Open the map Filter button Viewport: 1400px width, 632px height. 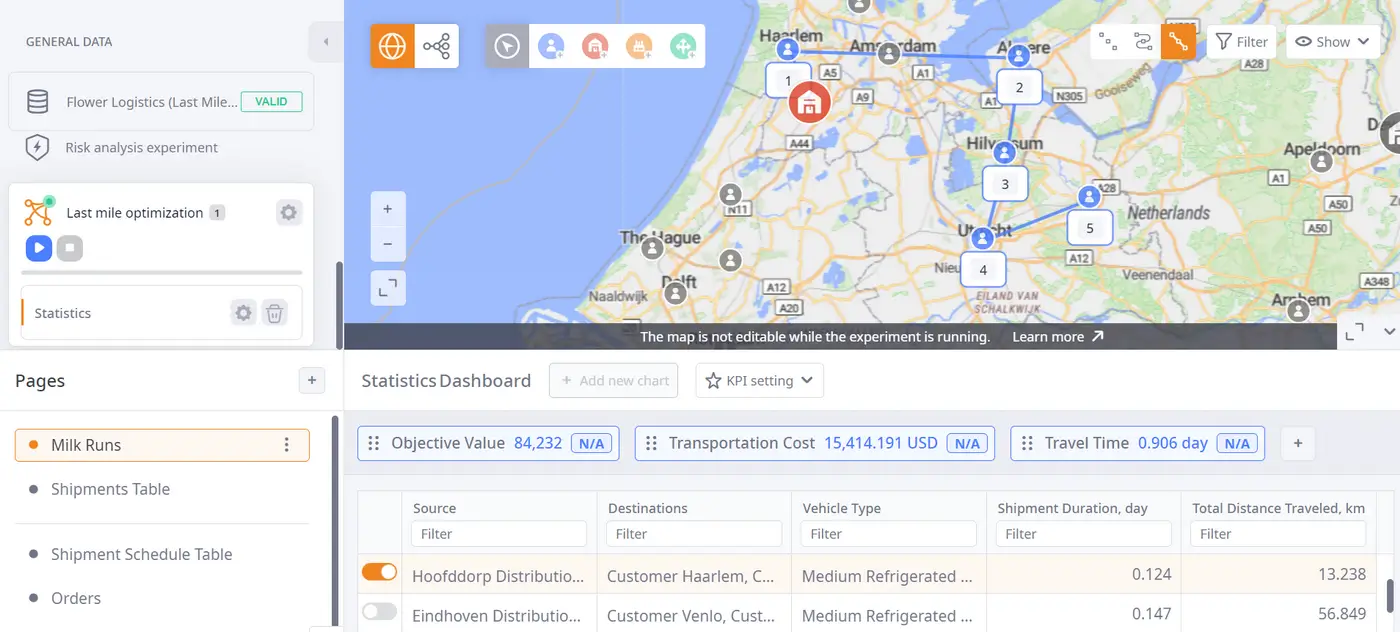1241,42
